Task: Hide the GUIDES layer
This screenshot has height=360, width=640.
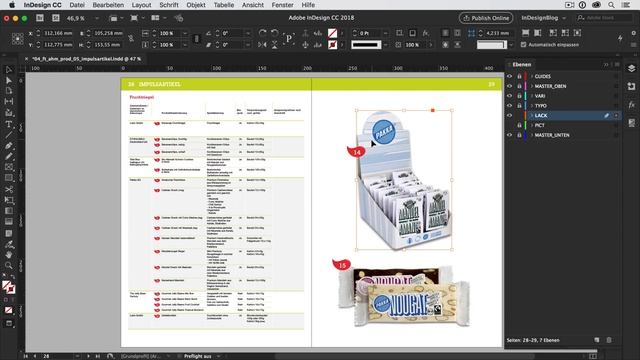Action: pyautogui.click(x=509, y=76)
